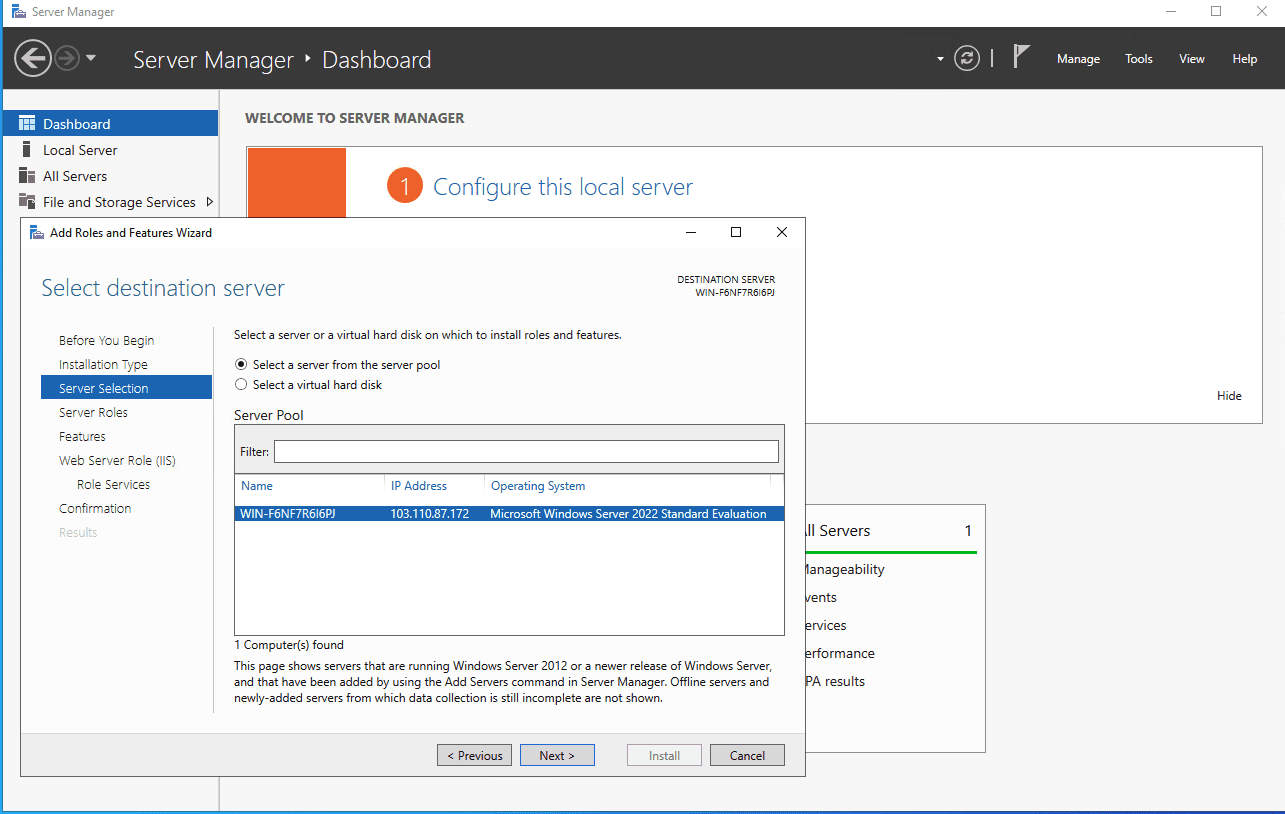1285x814 pixels.
Task: Click the forward navigation arrow icon
Action: click(67, 58)
